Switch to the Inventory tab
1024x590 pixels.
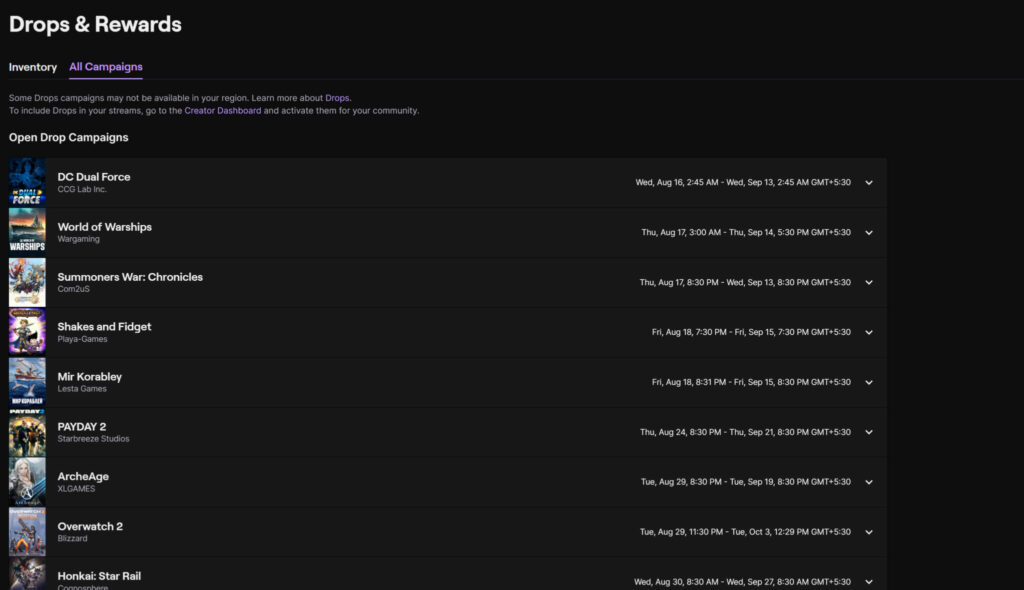[x=33, y=67]
